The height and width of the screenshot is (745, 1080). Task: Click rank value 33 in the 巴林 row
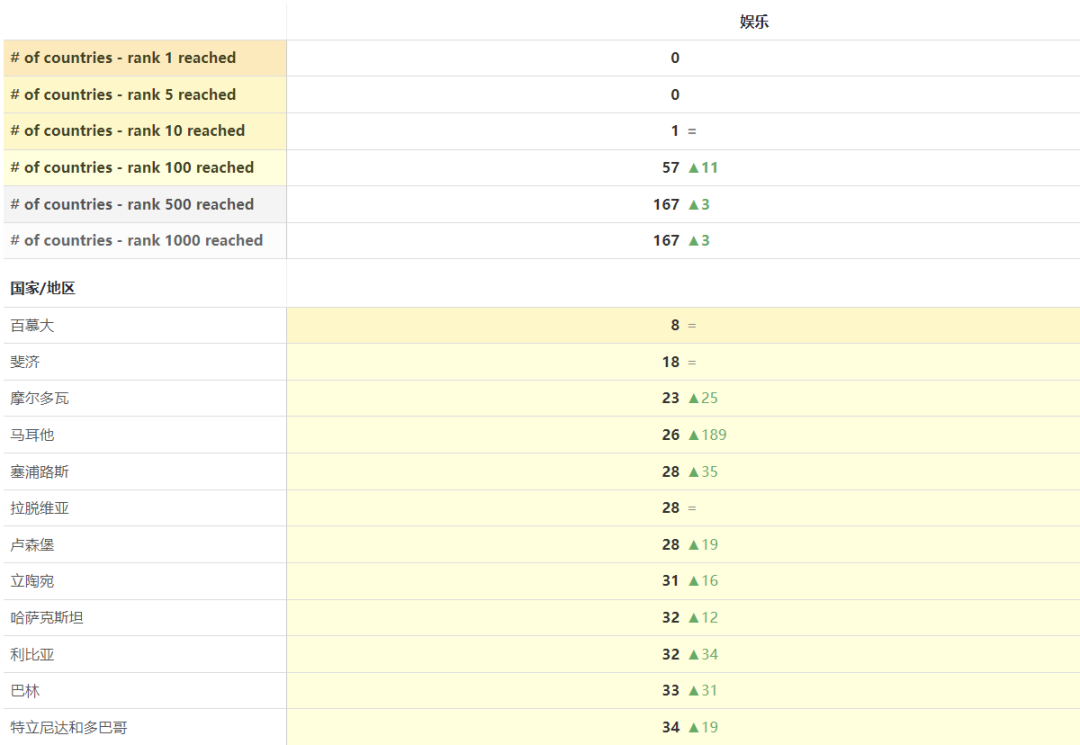click(x=671, y=691)
